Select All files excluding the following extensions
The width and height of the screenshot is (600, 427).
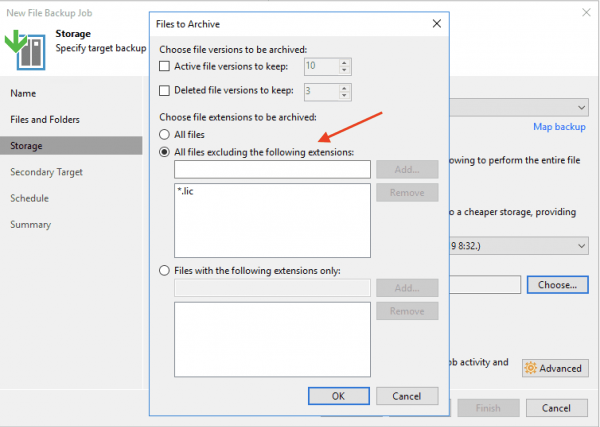tap(166, 152)
